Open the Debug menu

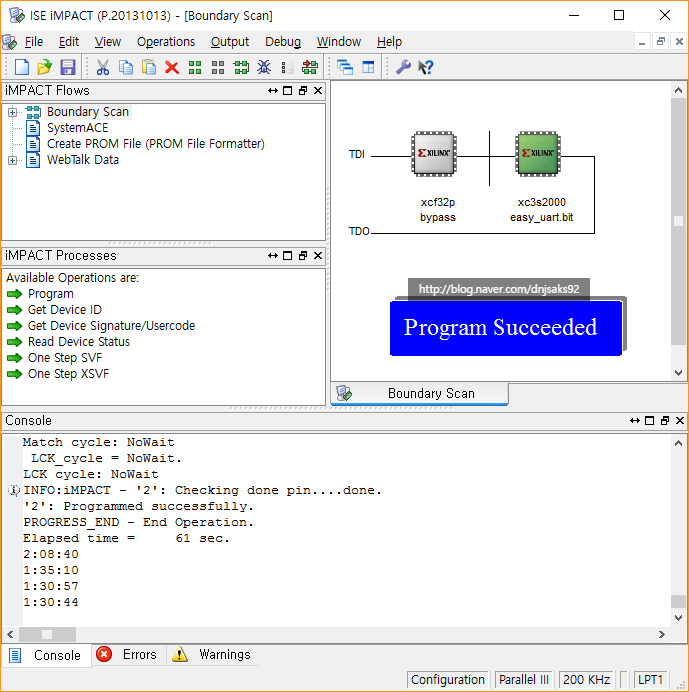(x=283, y=42)
